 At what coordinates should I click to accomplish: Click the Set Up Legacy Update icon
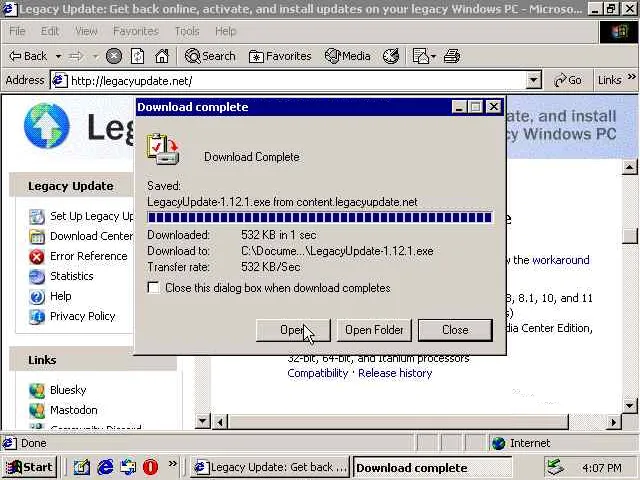point(37,216)
